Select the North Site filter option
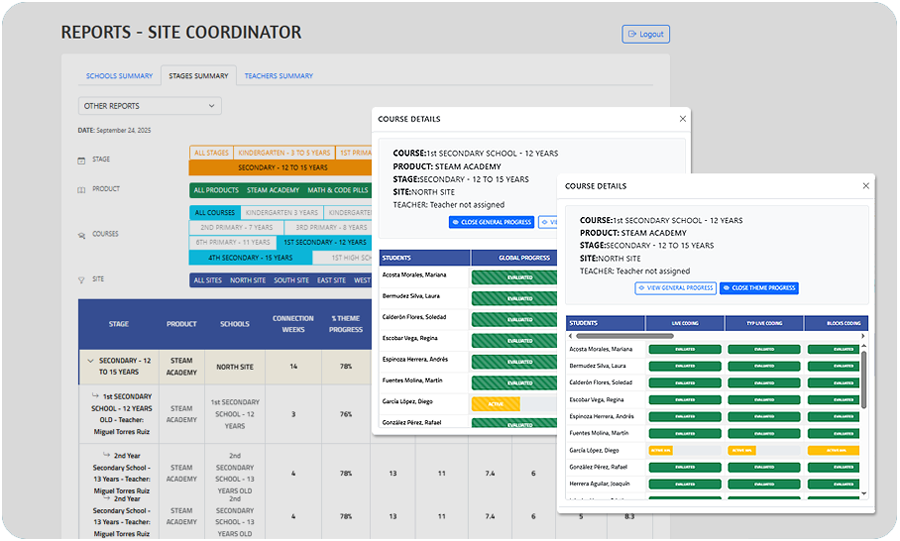 pyautogui.click(x=247, y=281)
